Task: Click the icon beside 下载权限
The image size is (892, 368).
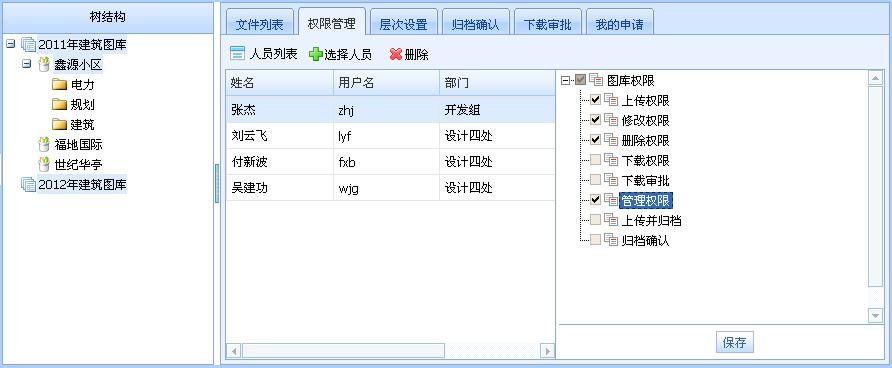Action: point(611,160)
